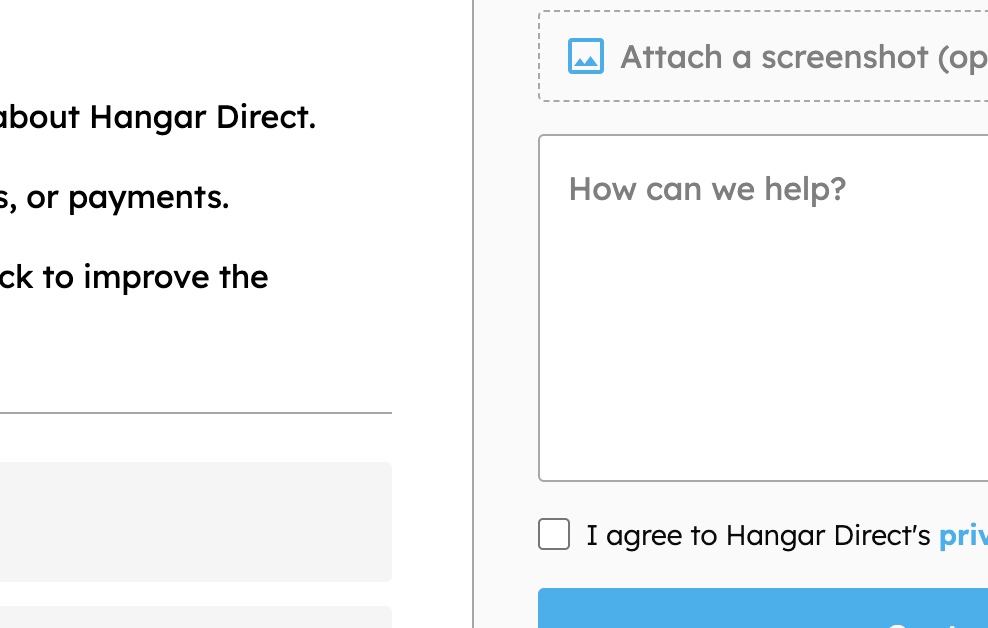Screen dimensions: 988x628
Task: Focus the "How can we help?" message field
Action: click(x=763, y=308)
